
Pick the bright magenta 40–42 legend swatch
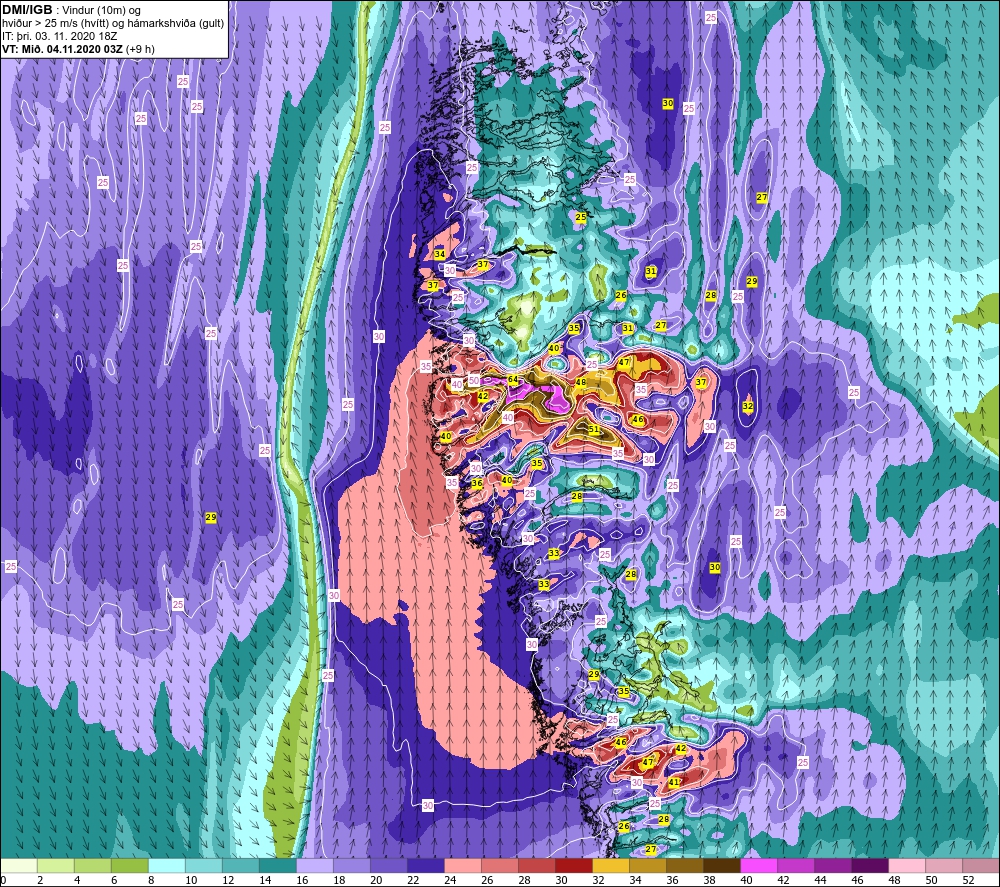(759, 865)
